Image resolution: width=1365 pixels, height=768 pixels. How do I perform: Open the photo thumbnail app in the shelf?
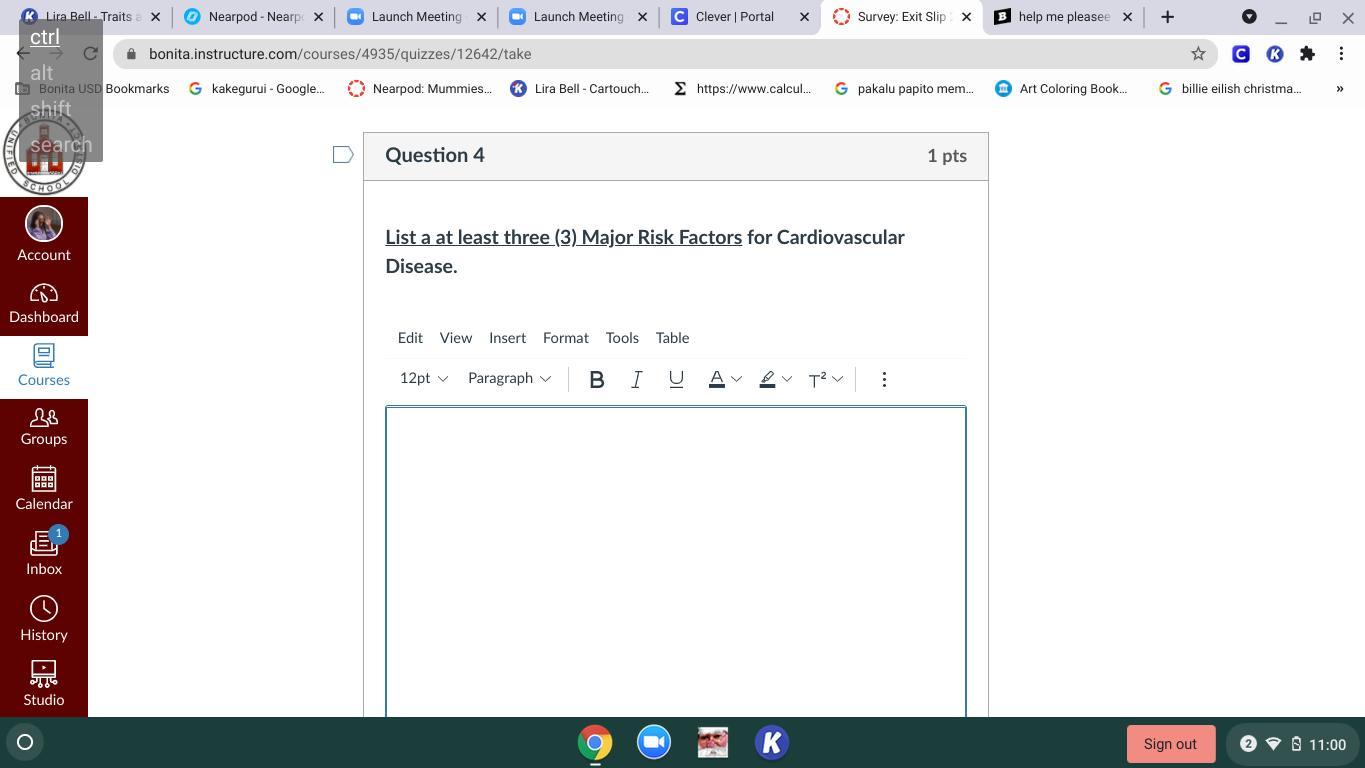point(713,743)
